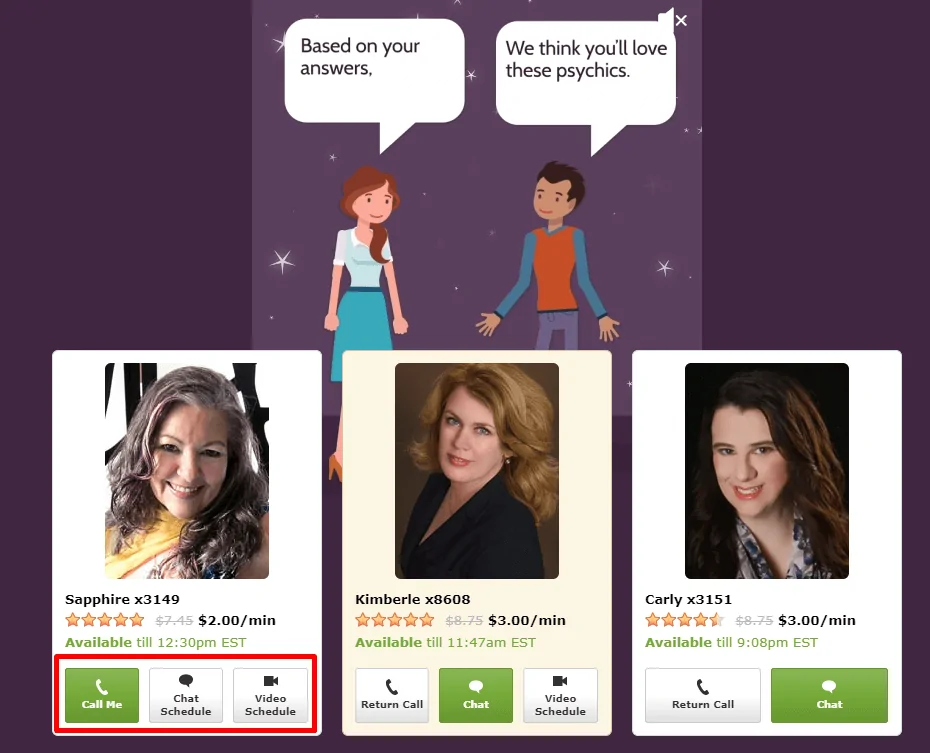Screen dimensions: 930x753
Task: Open Kimberle's Video Schedule button
Action: [x=560, y=695]
